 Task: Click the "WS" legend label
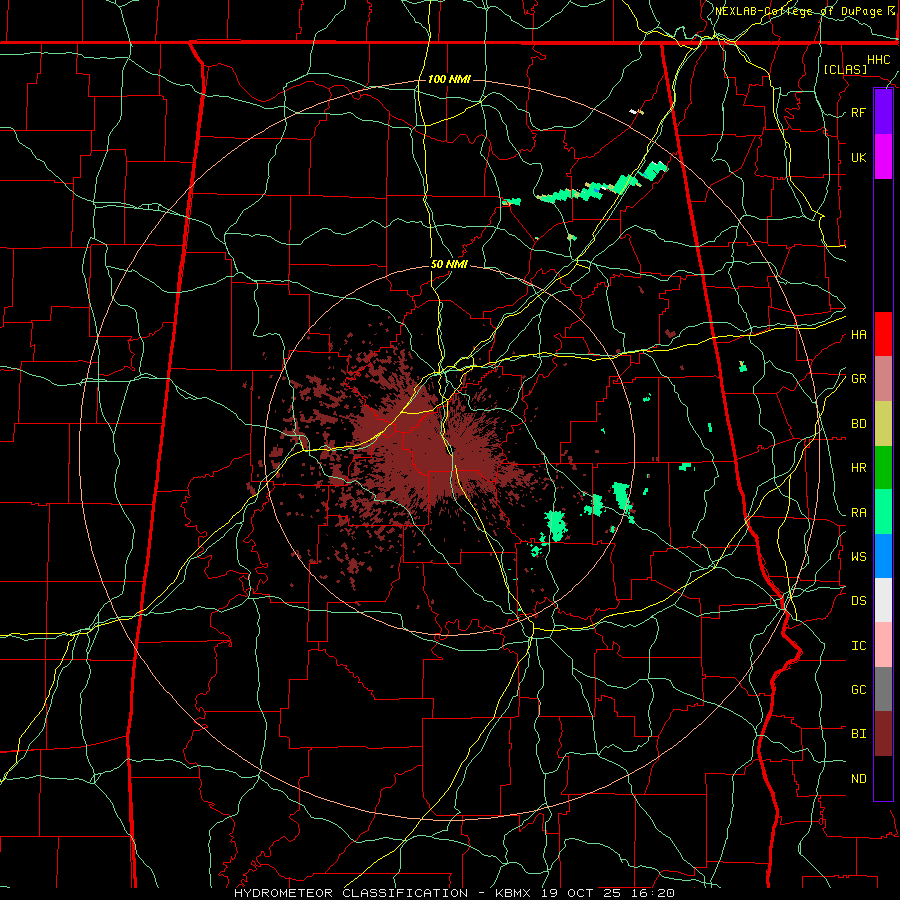coord(858,556)
